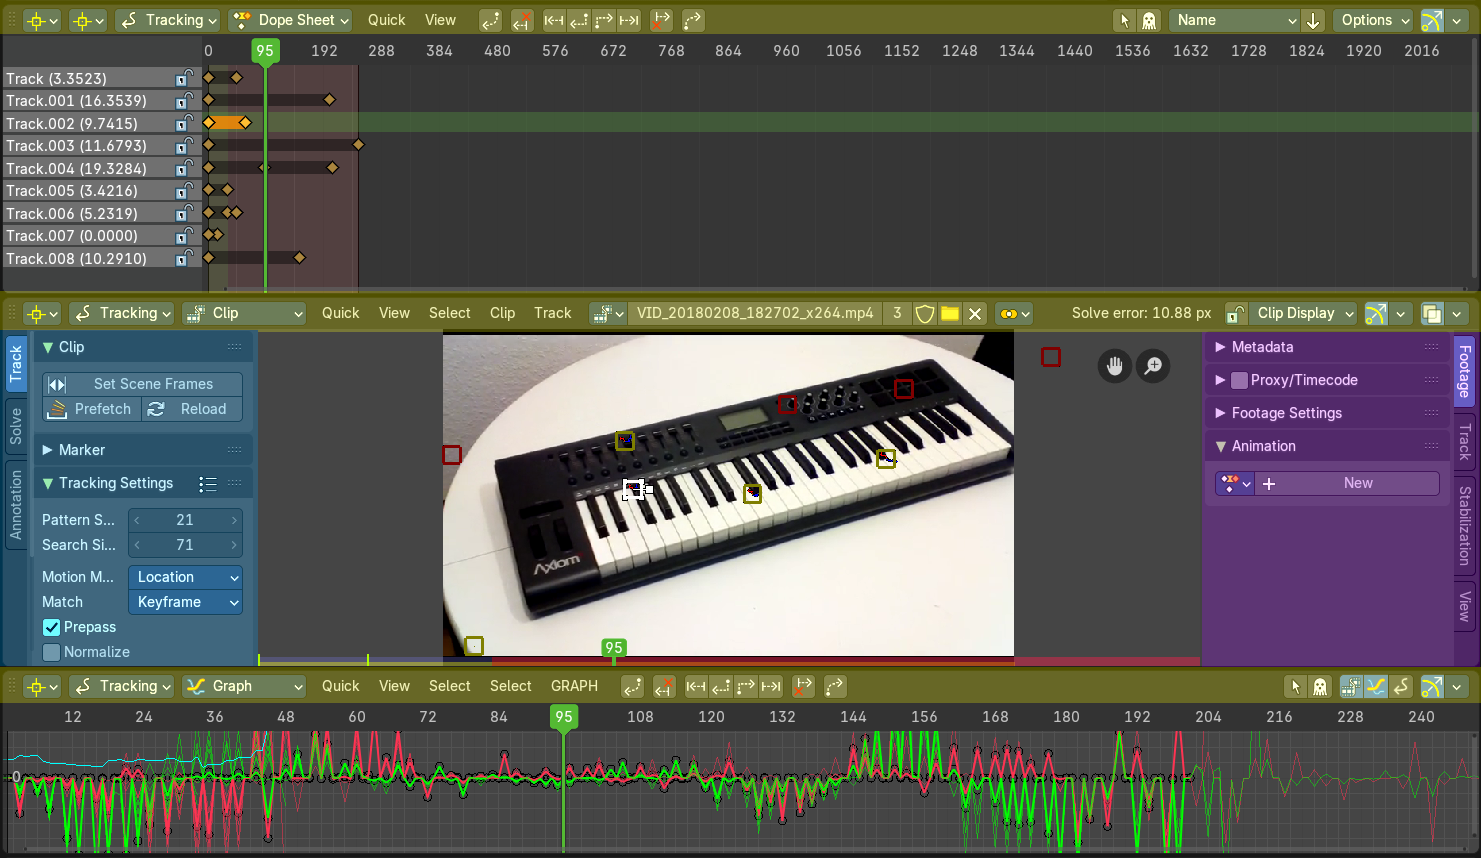Open the Name sort-by dropdown
Image resolution: width=1481 pixels, height=858 pixels.
[1234, 20]
